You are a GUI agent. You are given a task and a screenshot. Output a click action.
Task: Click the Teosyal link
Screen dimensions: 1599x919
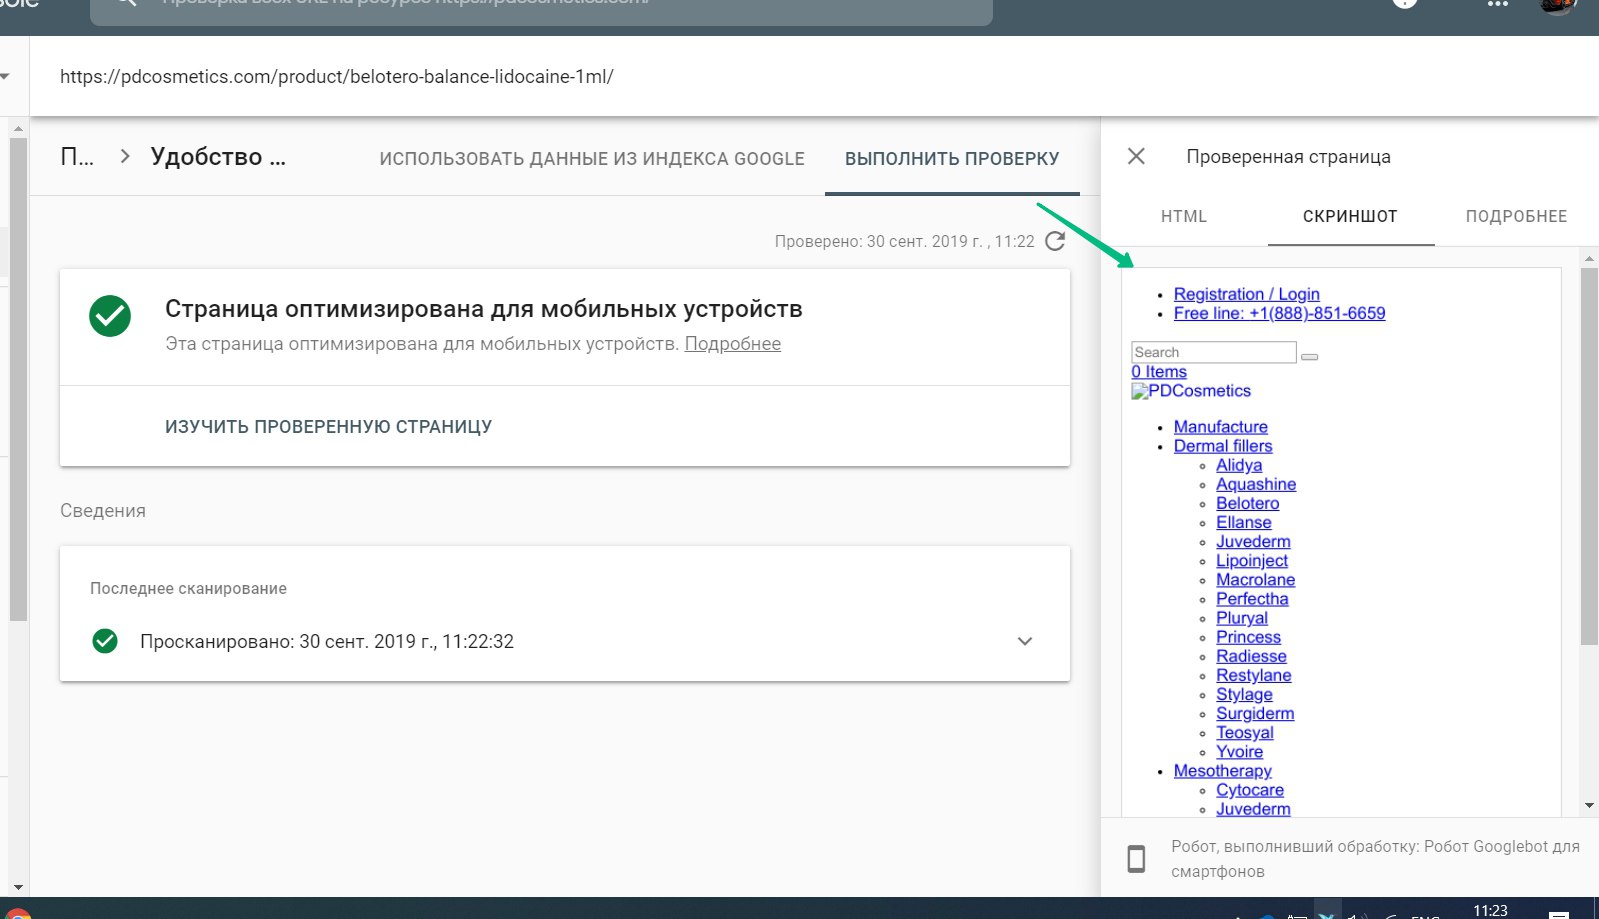[1245, 732]
